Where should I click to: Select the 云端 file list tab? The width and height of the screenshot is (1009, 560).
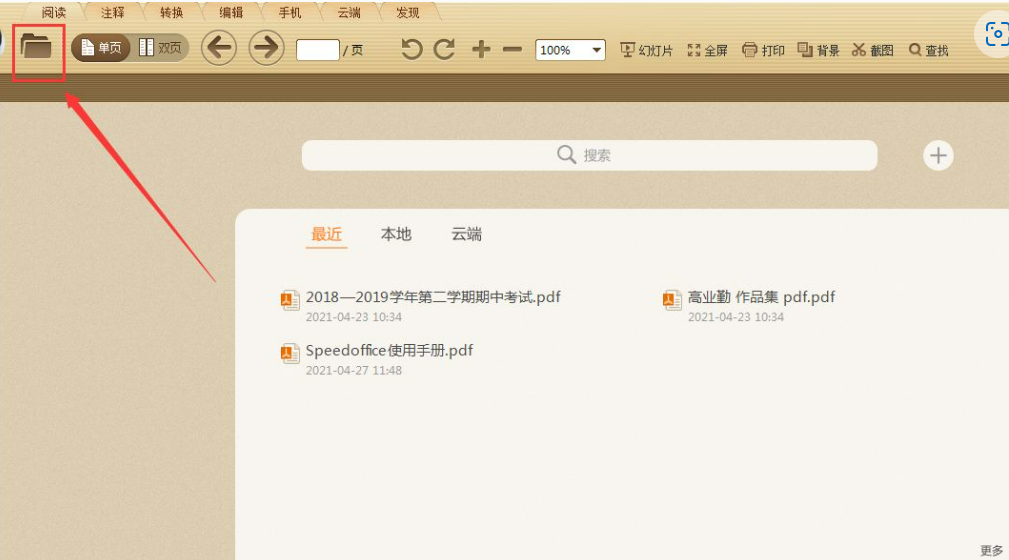467,234
